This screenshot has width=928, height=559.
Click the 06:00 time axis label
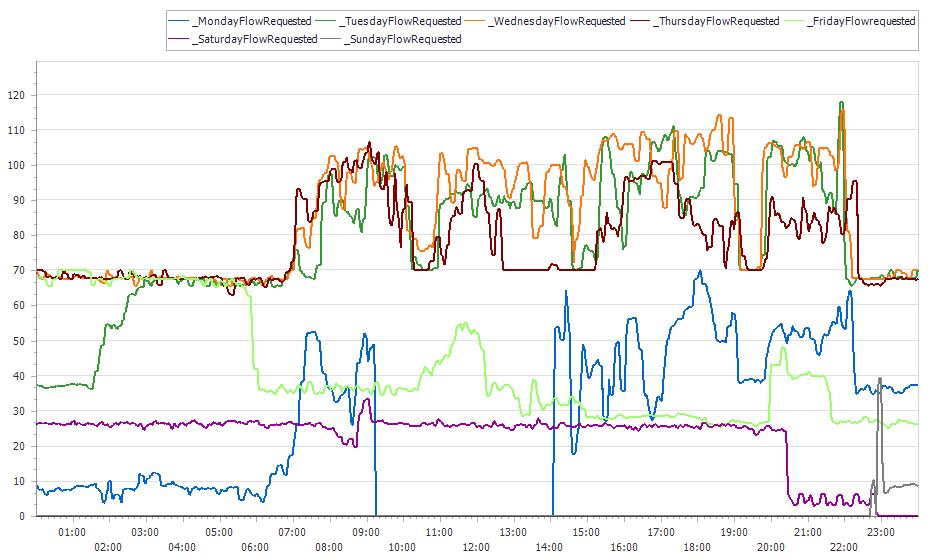tap(256, 547)
